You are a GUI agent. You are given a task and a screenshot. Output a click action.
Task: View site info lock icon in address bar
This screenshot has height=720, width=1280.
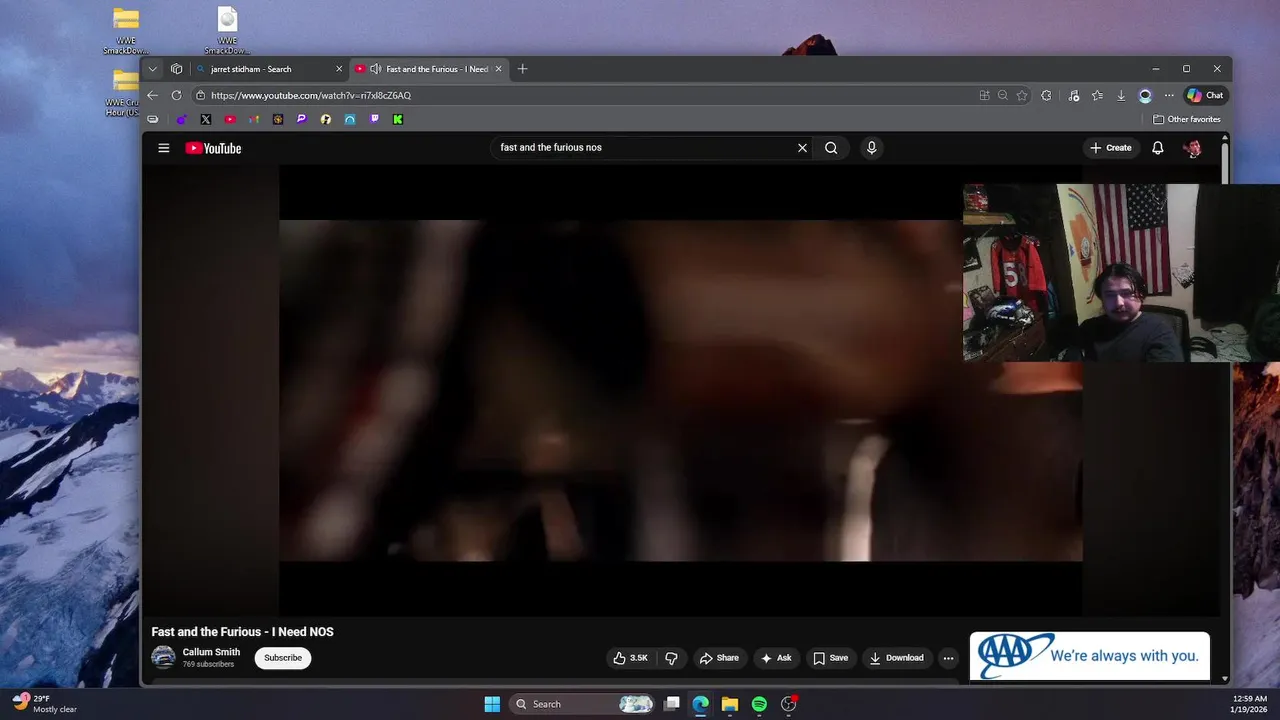[200, 95]
